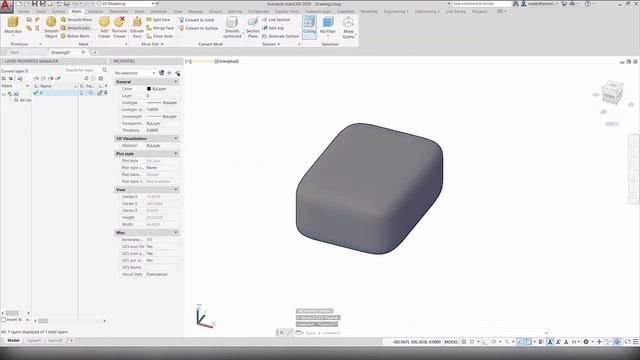Open the Start file tab
Image resolution: width=640 pixels, height=360 pixels.
coord(15,52)
